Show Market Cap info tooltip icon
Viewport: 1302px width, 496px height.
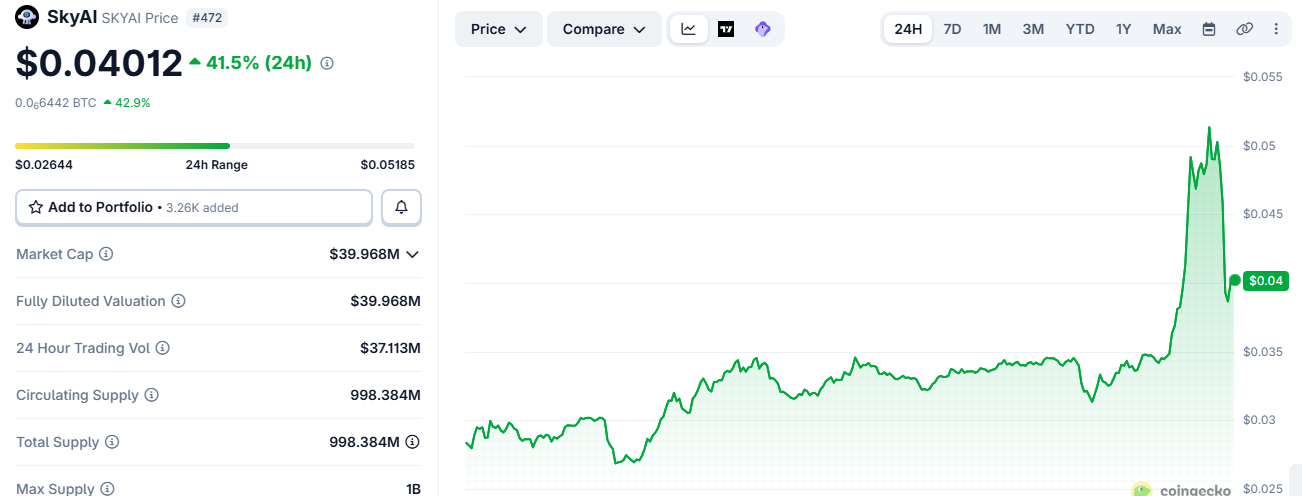(106, 254)
